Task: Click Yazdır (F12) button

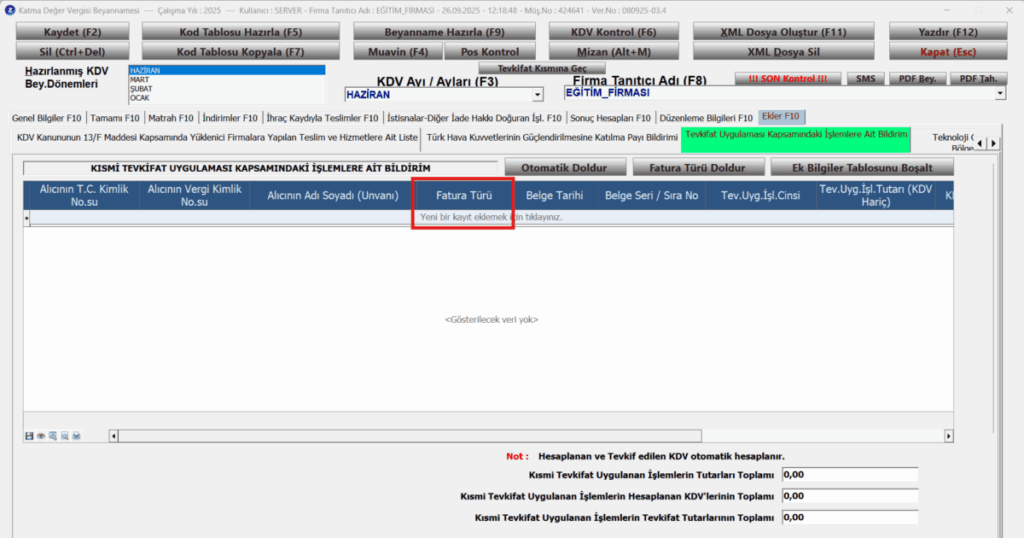Action: (x=948, y=32)
